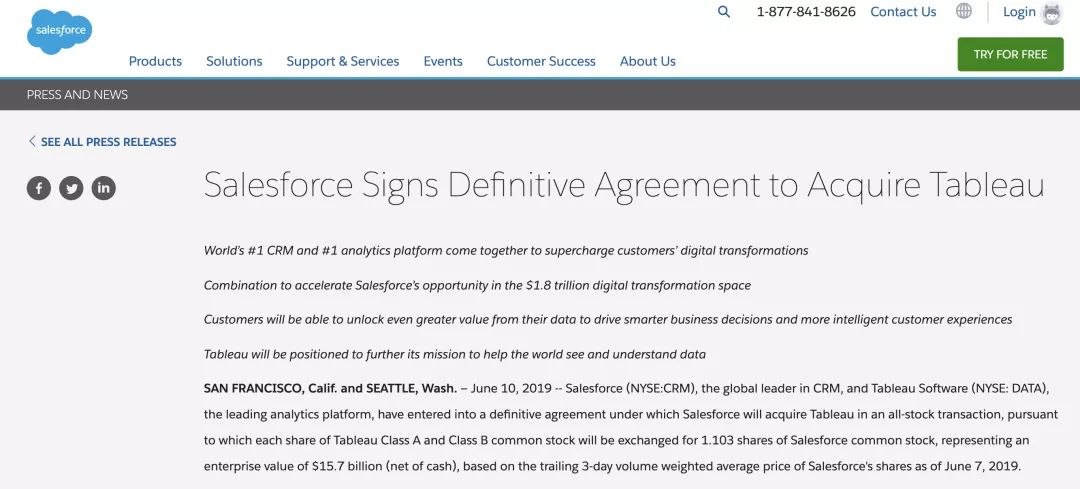
Task: Click the Login link
Action: click(1019, 12)
